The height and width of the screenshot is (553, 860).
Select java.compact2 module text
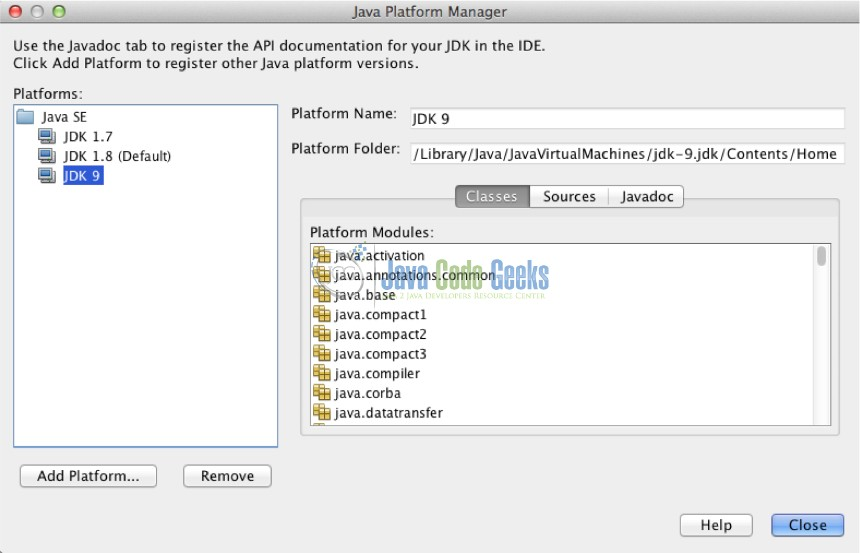click(380, 335)
